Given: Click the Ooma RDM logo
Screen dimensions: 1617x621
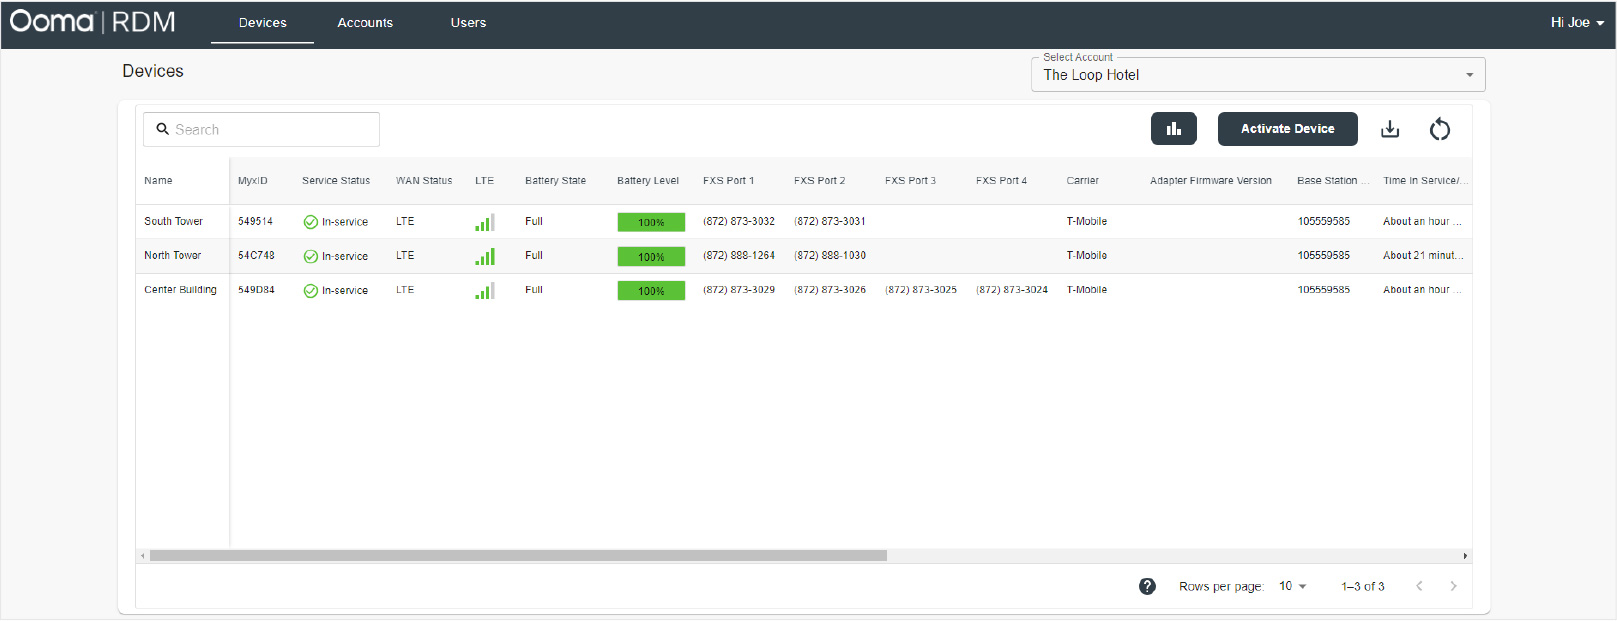Looking at the screenshot, I should click(92, 22).
